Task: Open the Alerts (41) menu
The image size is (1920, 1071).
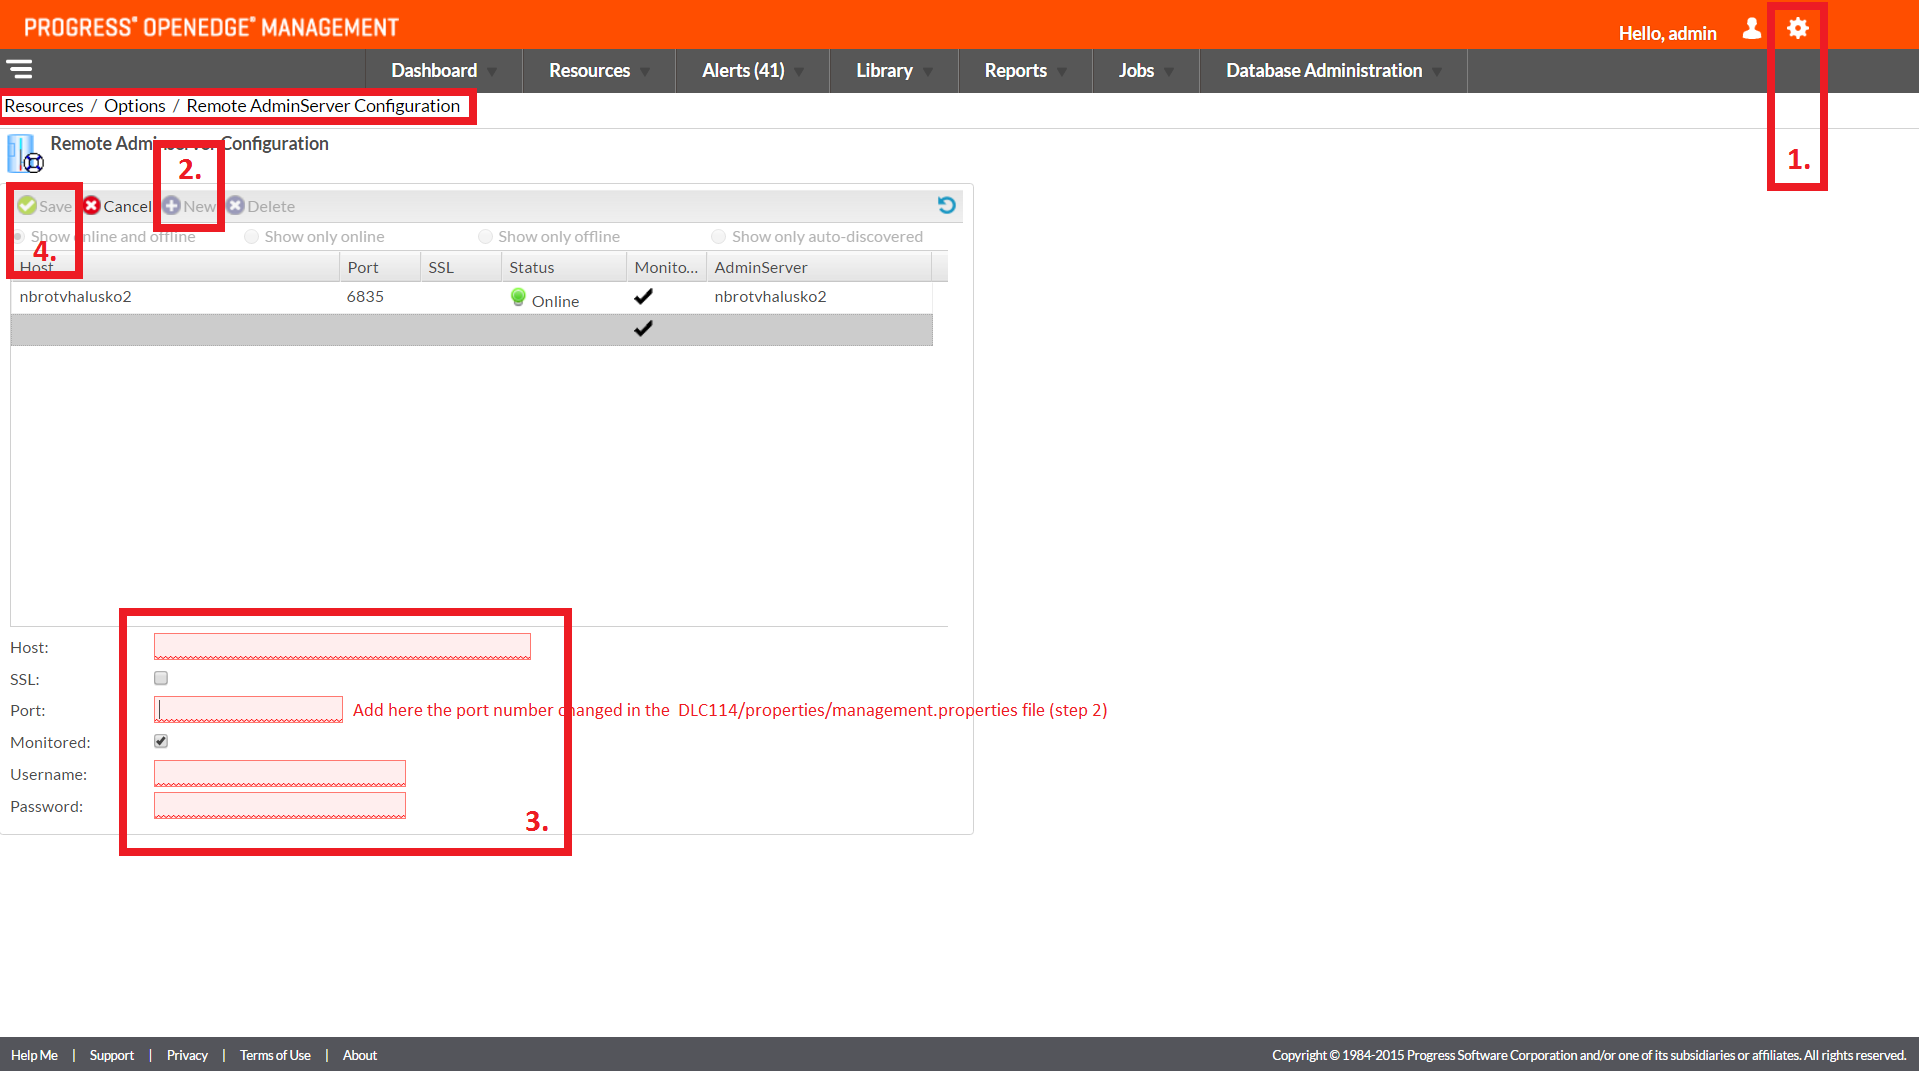Action: pos(743,71)
